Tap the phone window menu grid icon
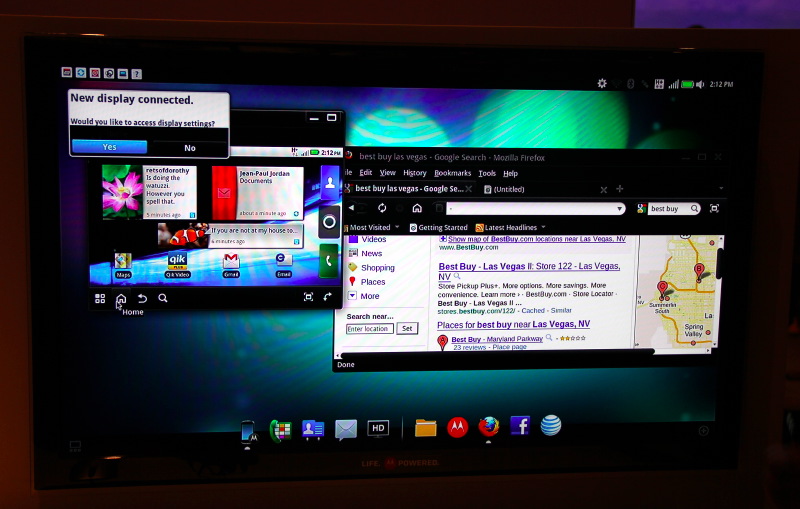 pyautogui.click(x=100, y=298)
